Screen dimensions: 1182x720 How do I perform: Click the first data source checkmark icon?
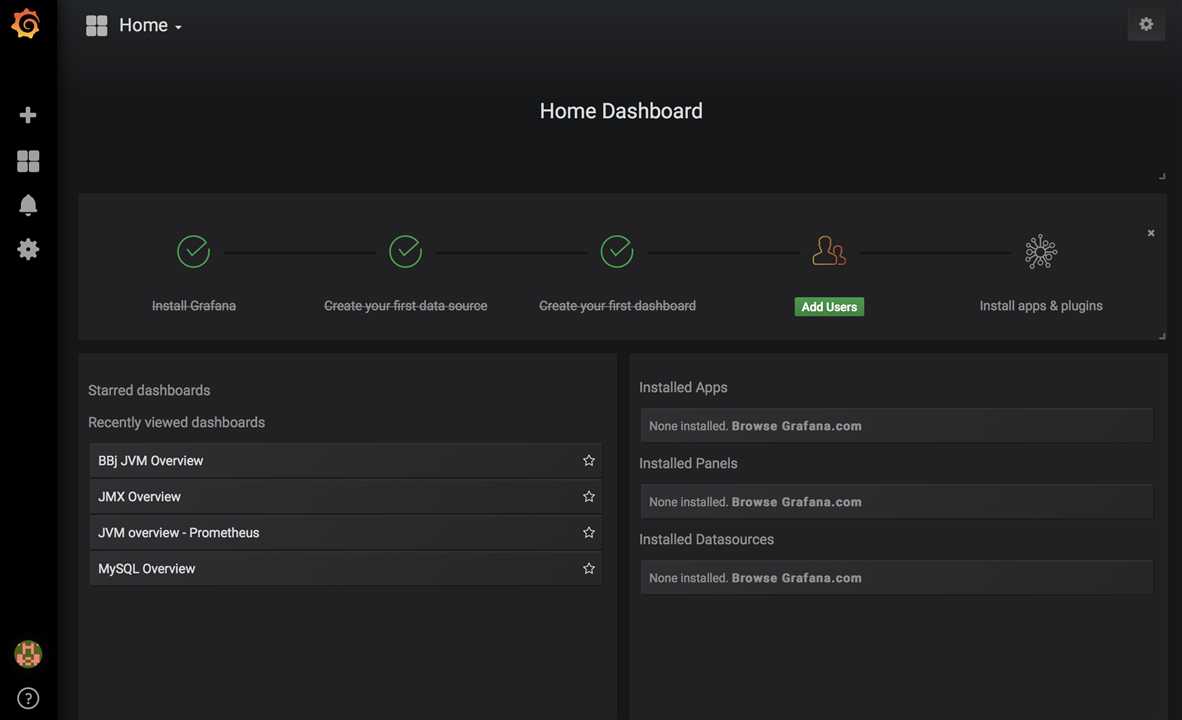click(x=406, y=251)
